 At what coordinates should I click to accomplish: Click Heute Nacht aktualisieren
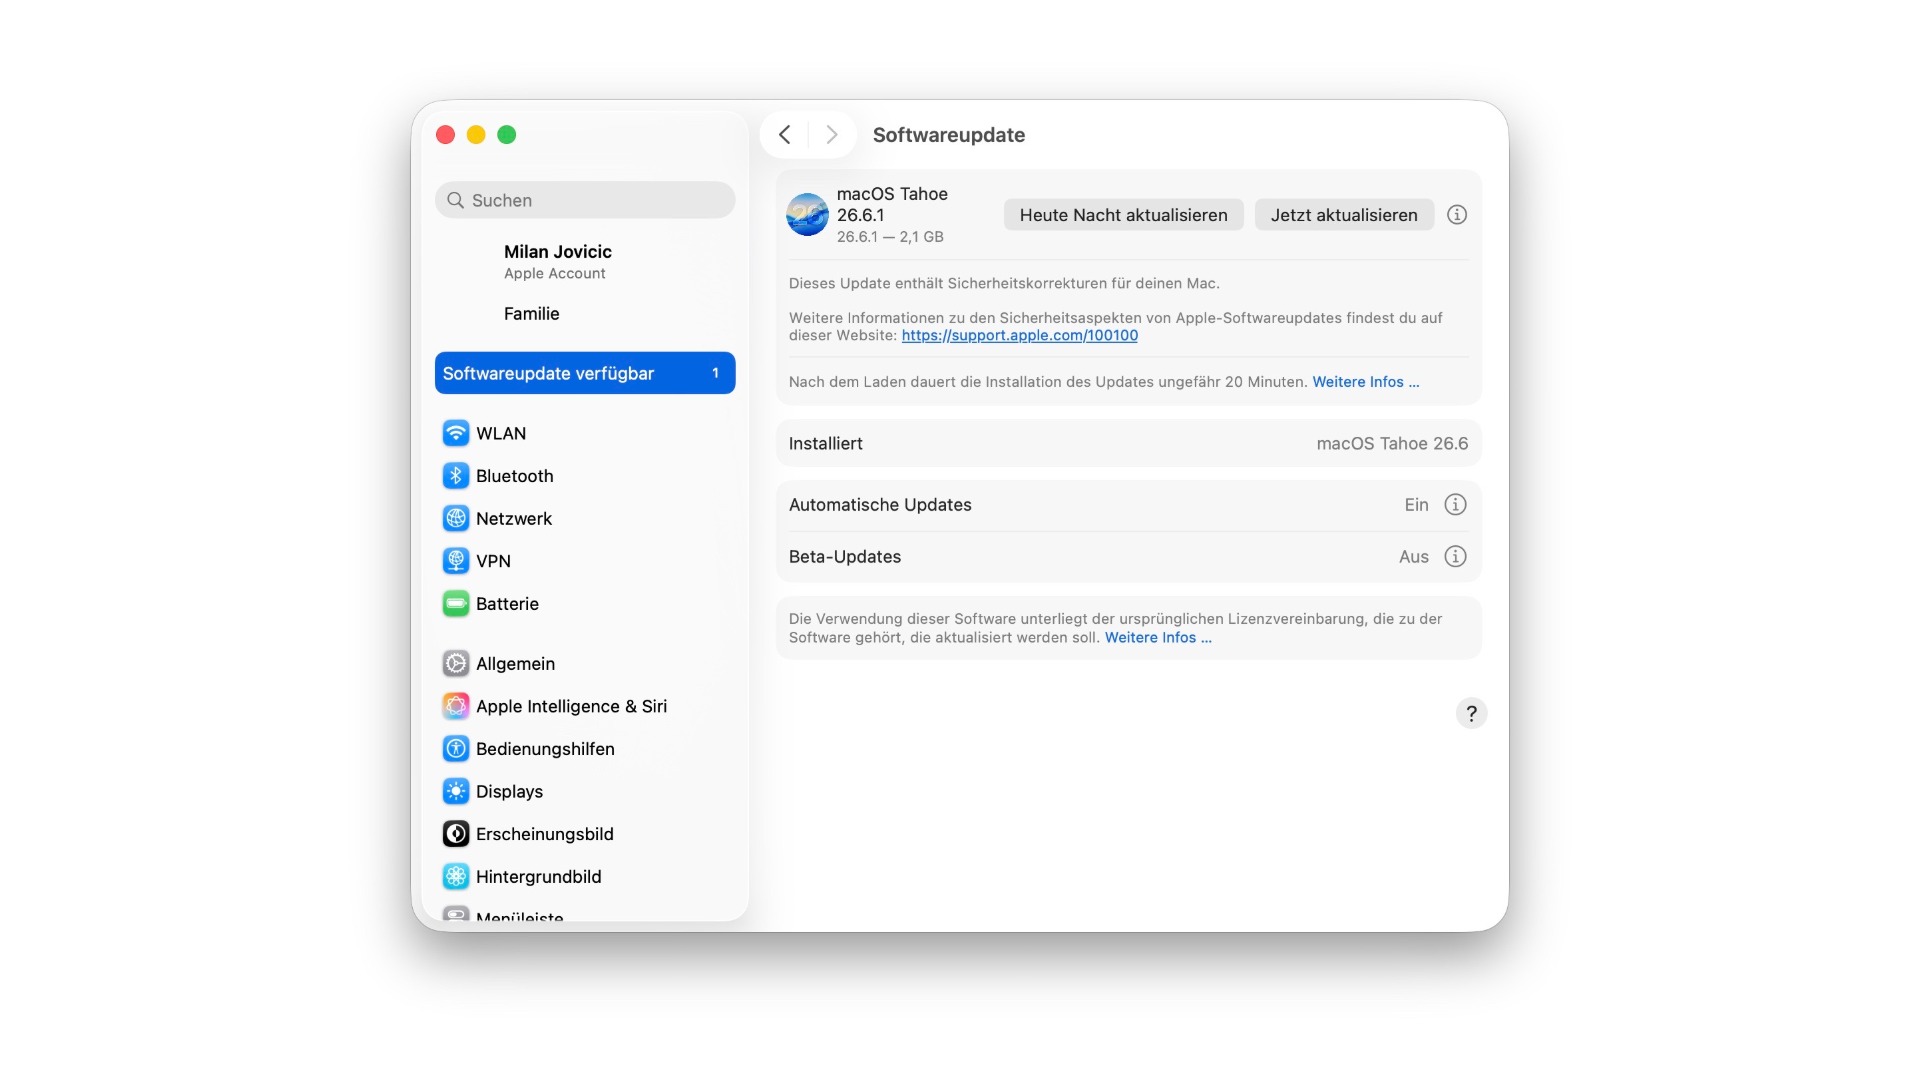coord(1123,215)
